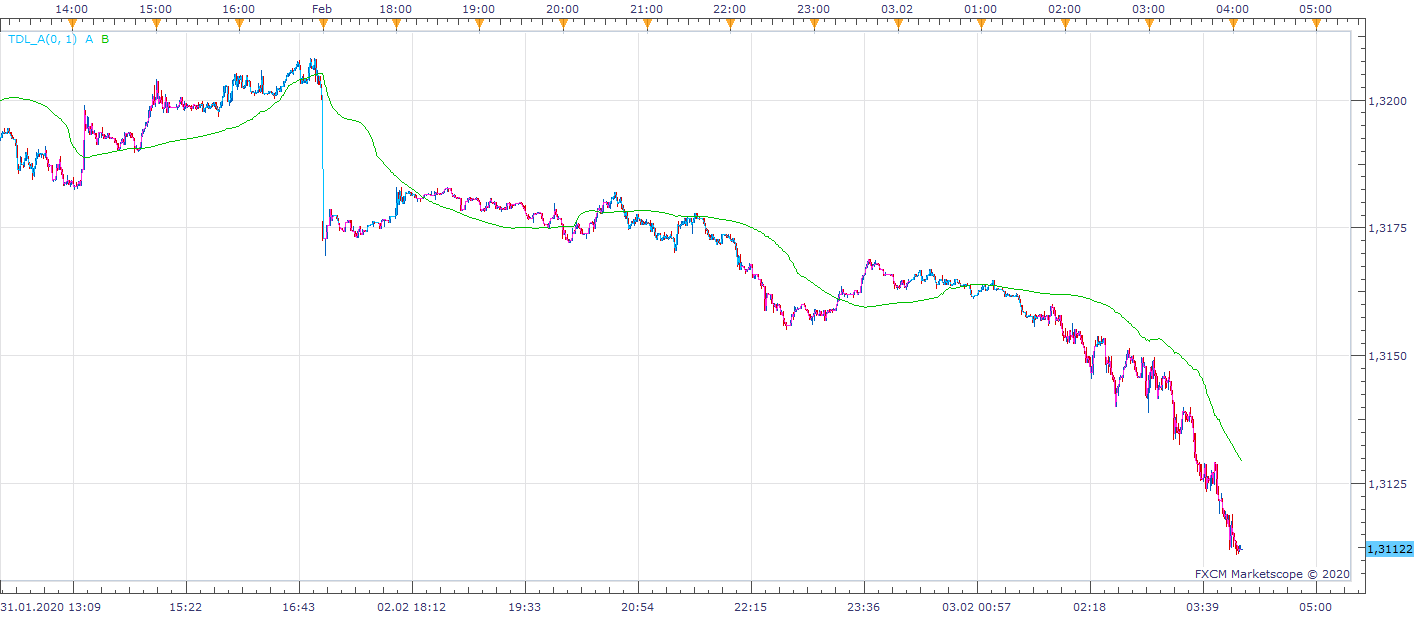
Task: Click the orange marker under 21:00
Action: click(646, 23)
